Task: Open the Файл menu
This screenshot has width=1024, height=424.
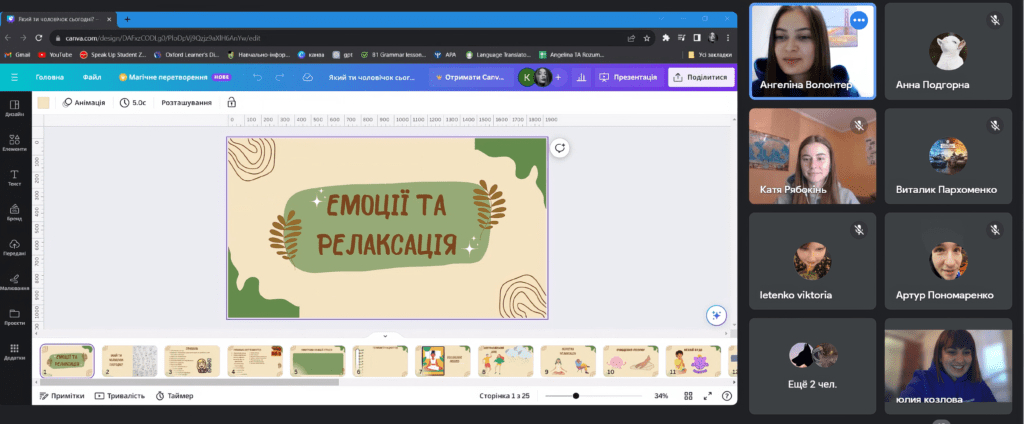Action: pos(92,77)
